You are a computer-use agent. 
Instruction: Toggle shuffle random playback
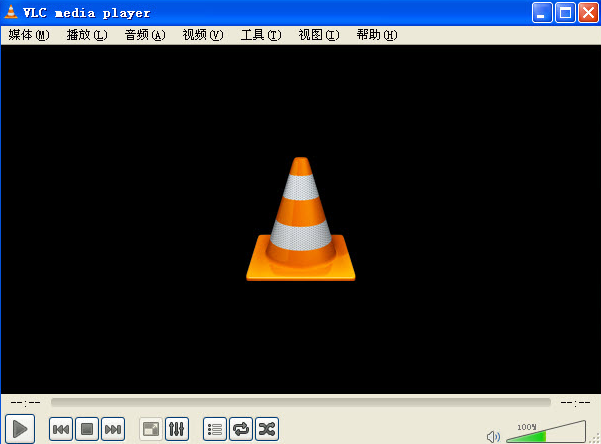(x=267, y=429)
